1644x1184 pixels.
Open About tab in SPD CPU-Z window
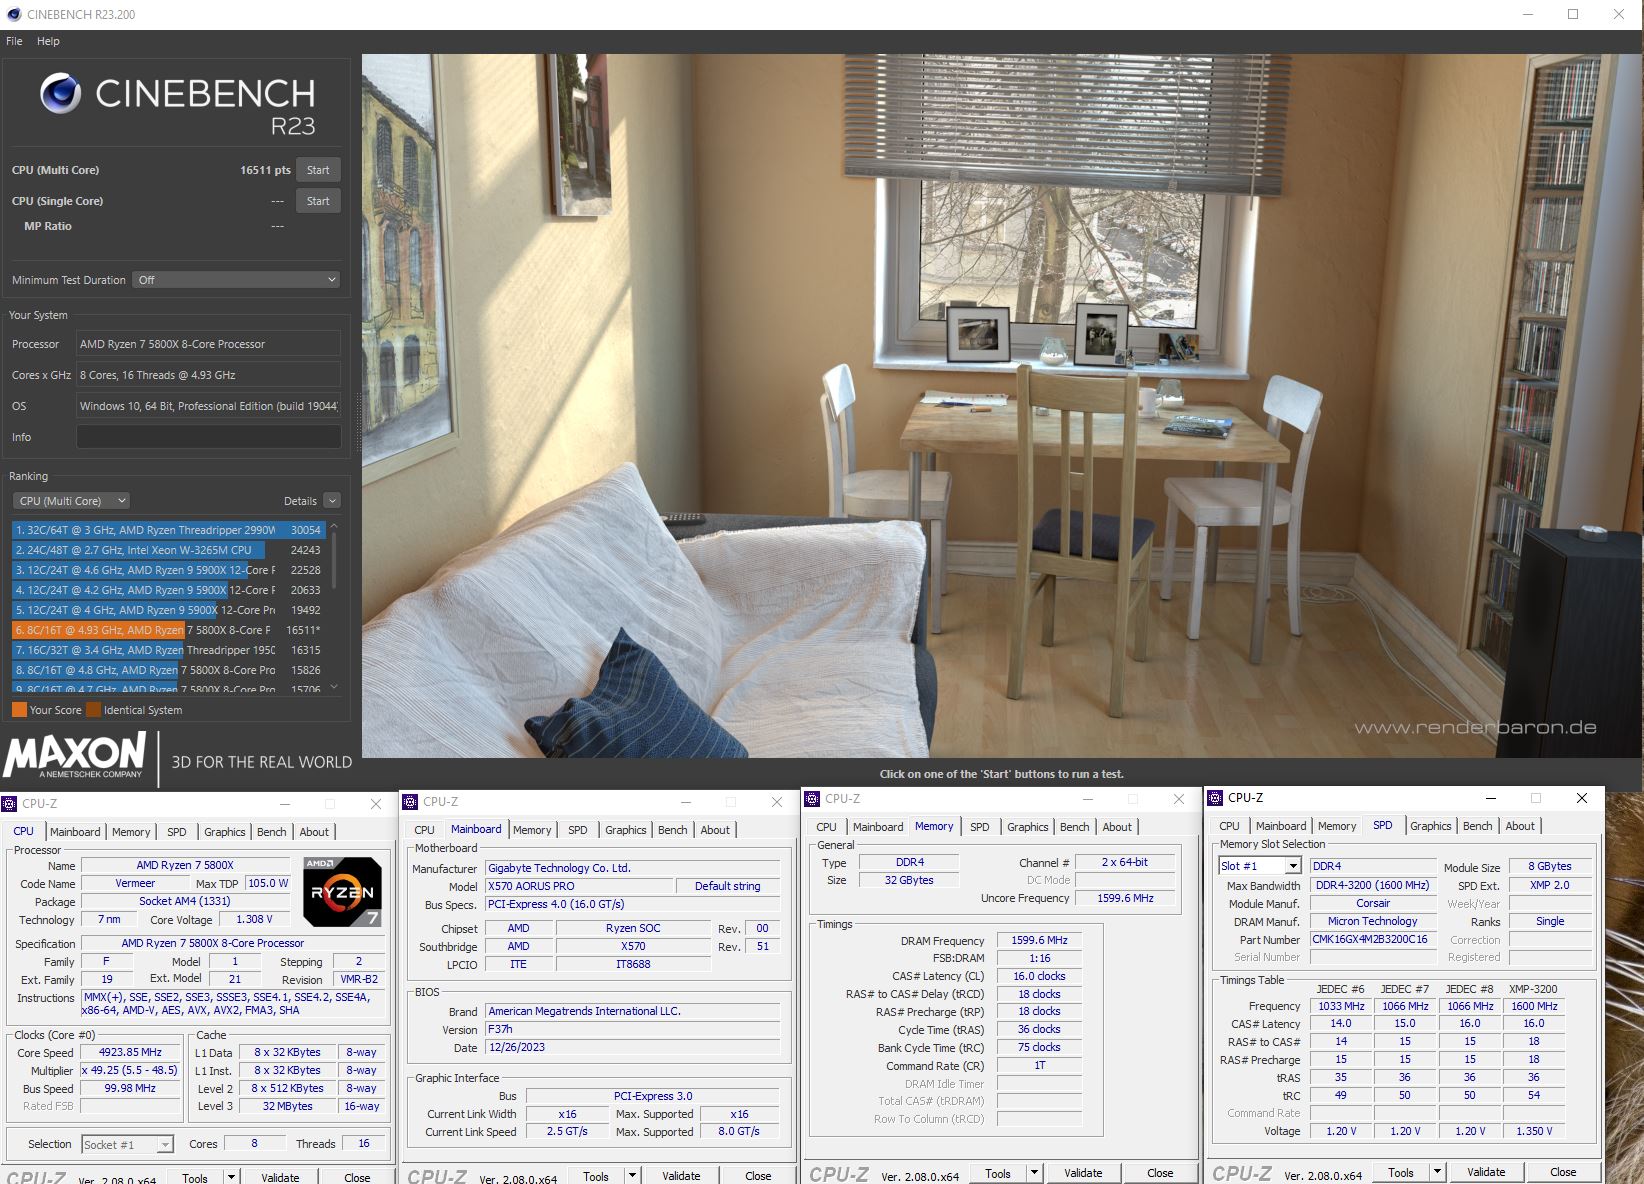1520,826
